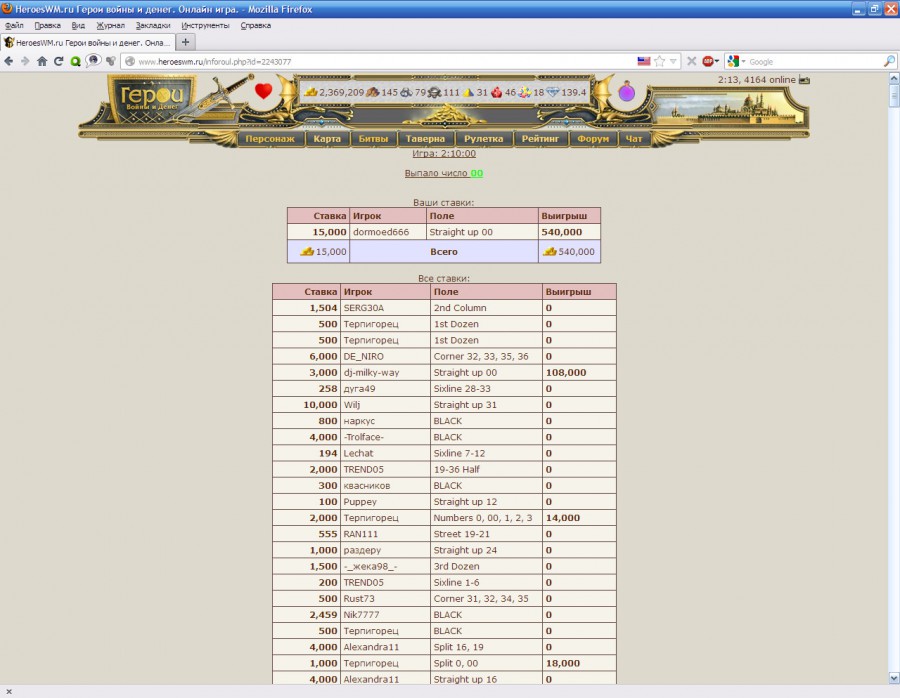Click the vertical scrollbar down arrow
Viewport: 900px width, 698px height.
(893, 677)
